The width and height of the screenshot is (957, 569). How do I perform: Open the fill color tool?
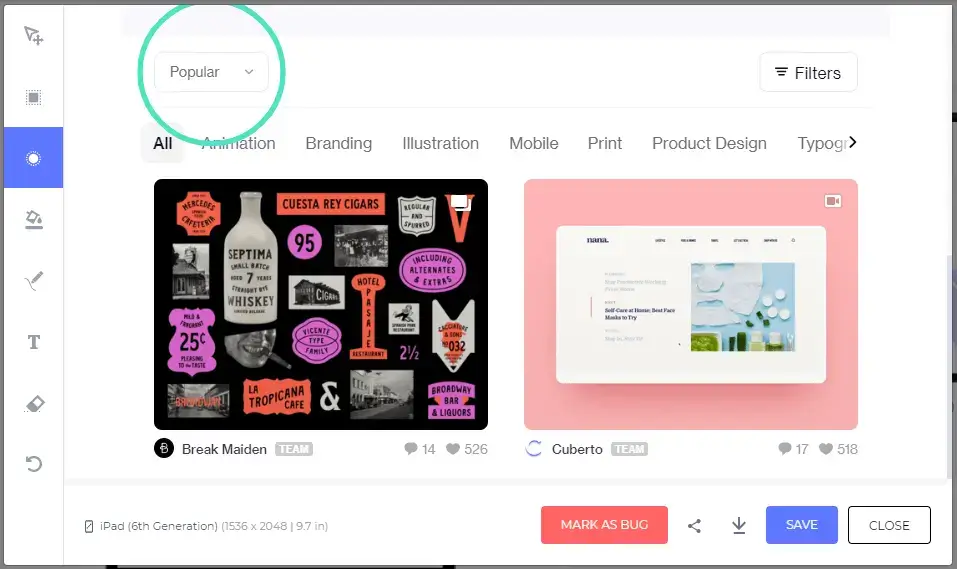click(34, 220)
